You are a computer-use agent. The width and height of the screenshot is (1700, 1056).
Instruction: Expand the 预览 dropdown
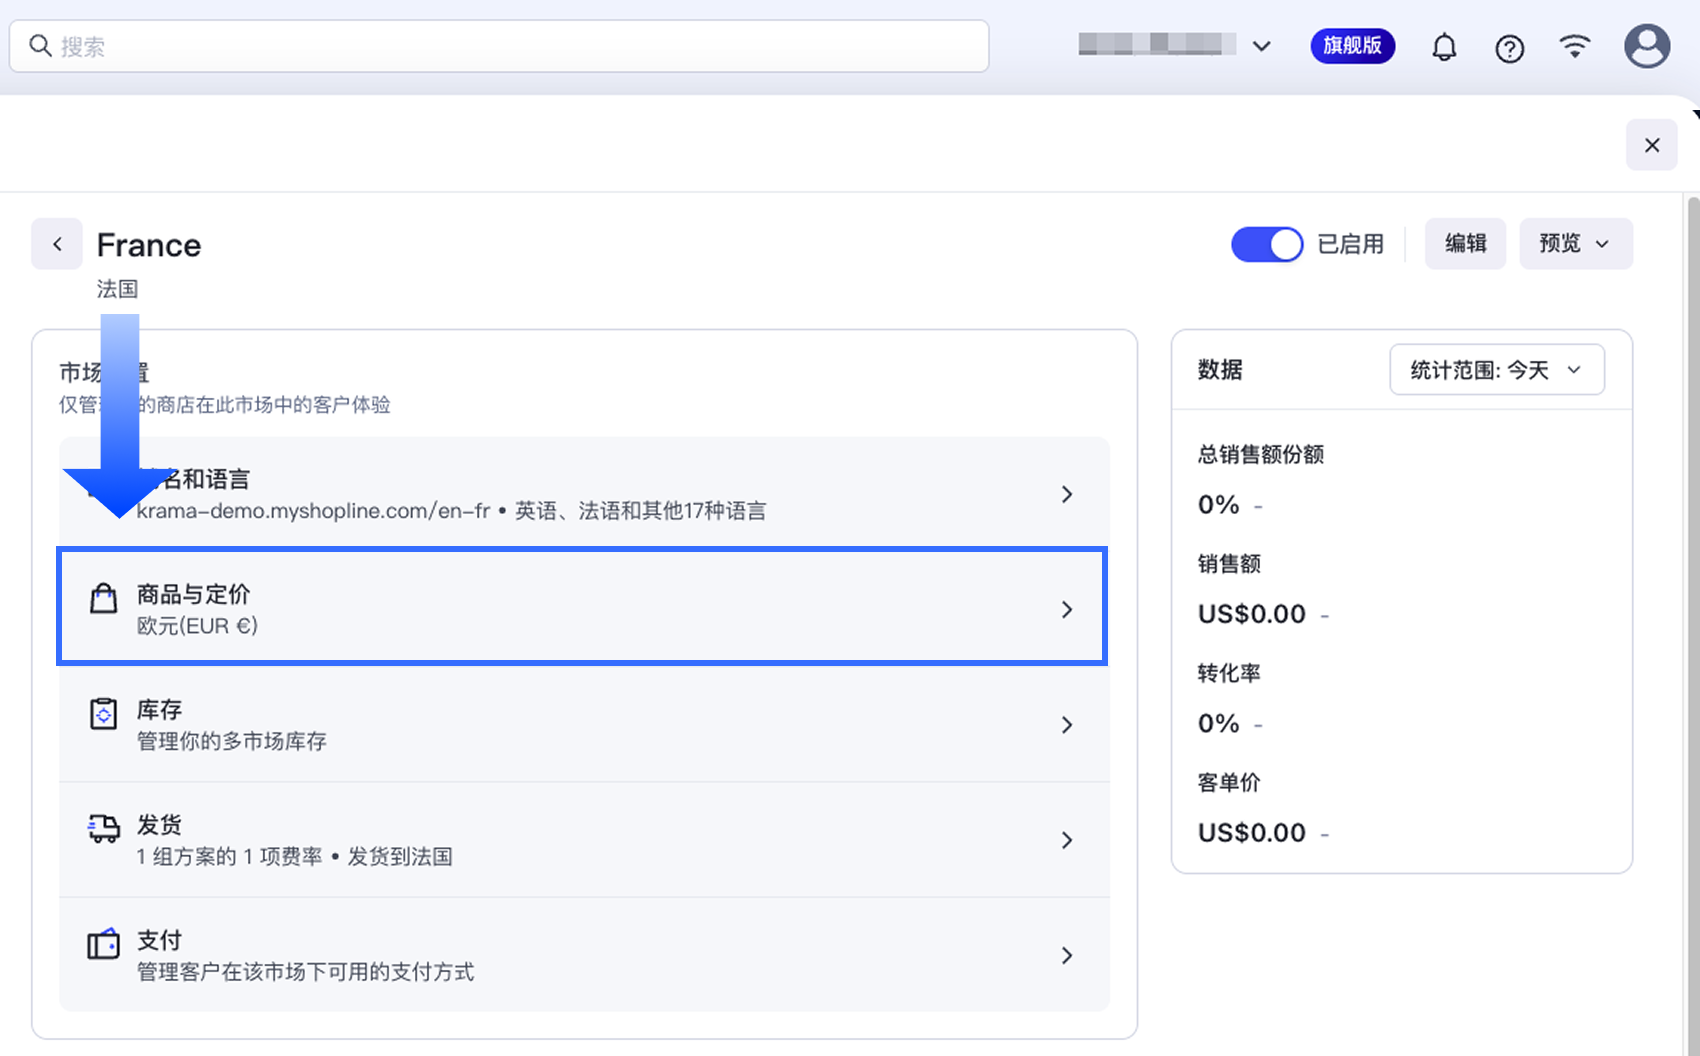(x=1575, y=244)
